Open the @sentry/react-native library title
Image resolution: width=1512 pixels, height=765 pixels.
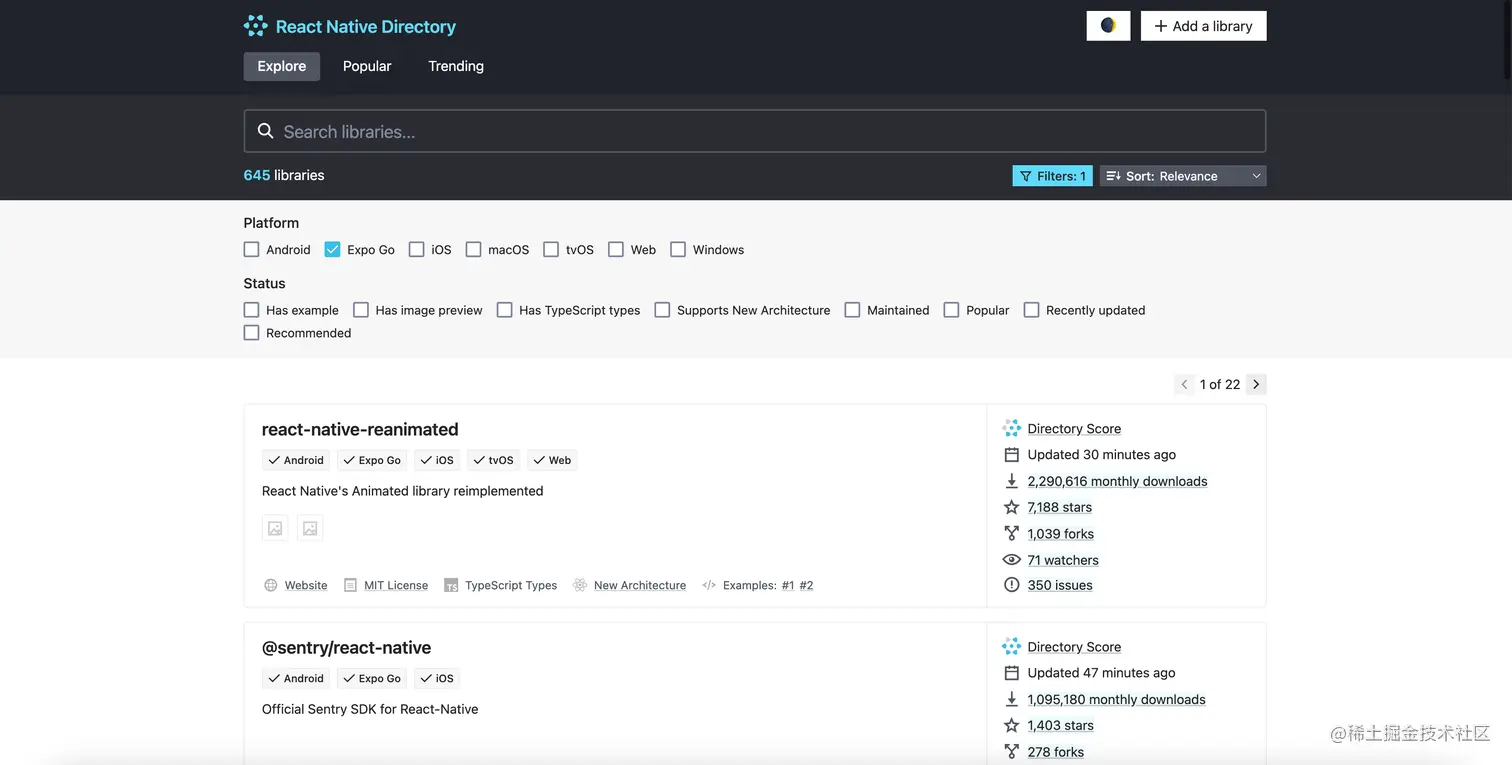[346, 647]
